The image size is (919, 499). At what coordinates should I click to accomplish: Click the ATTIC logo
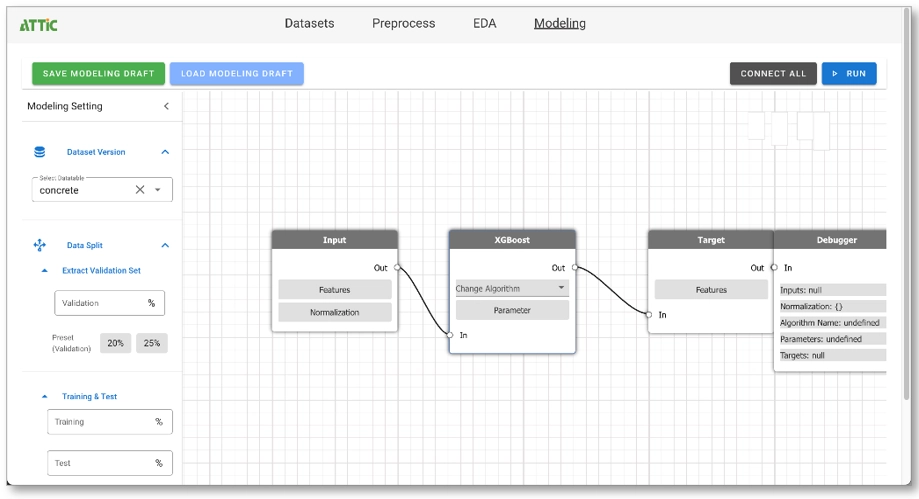38,25
